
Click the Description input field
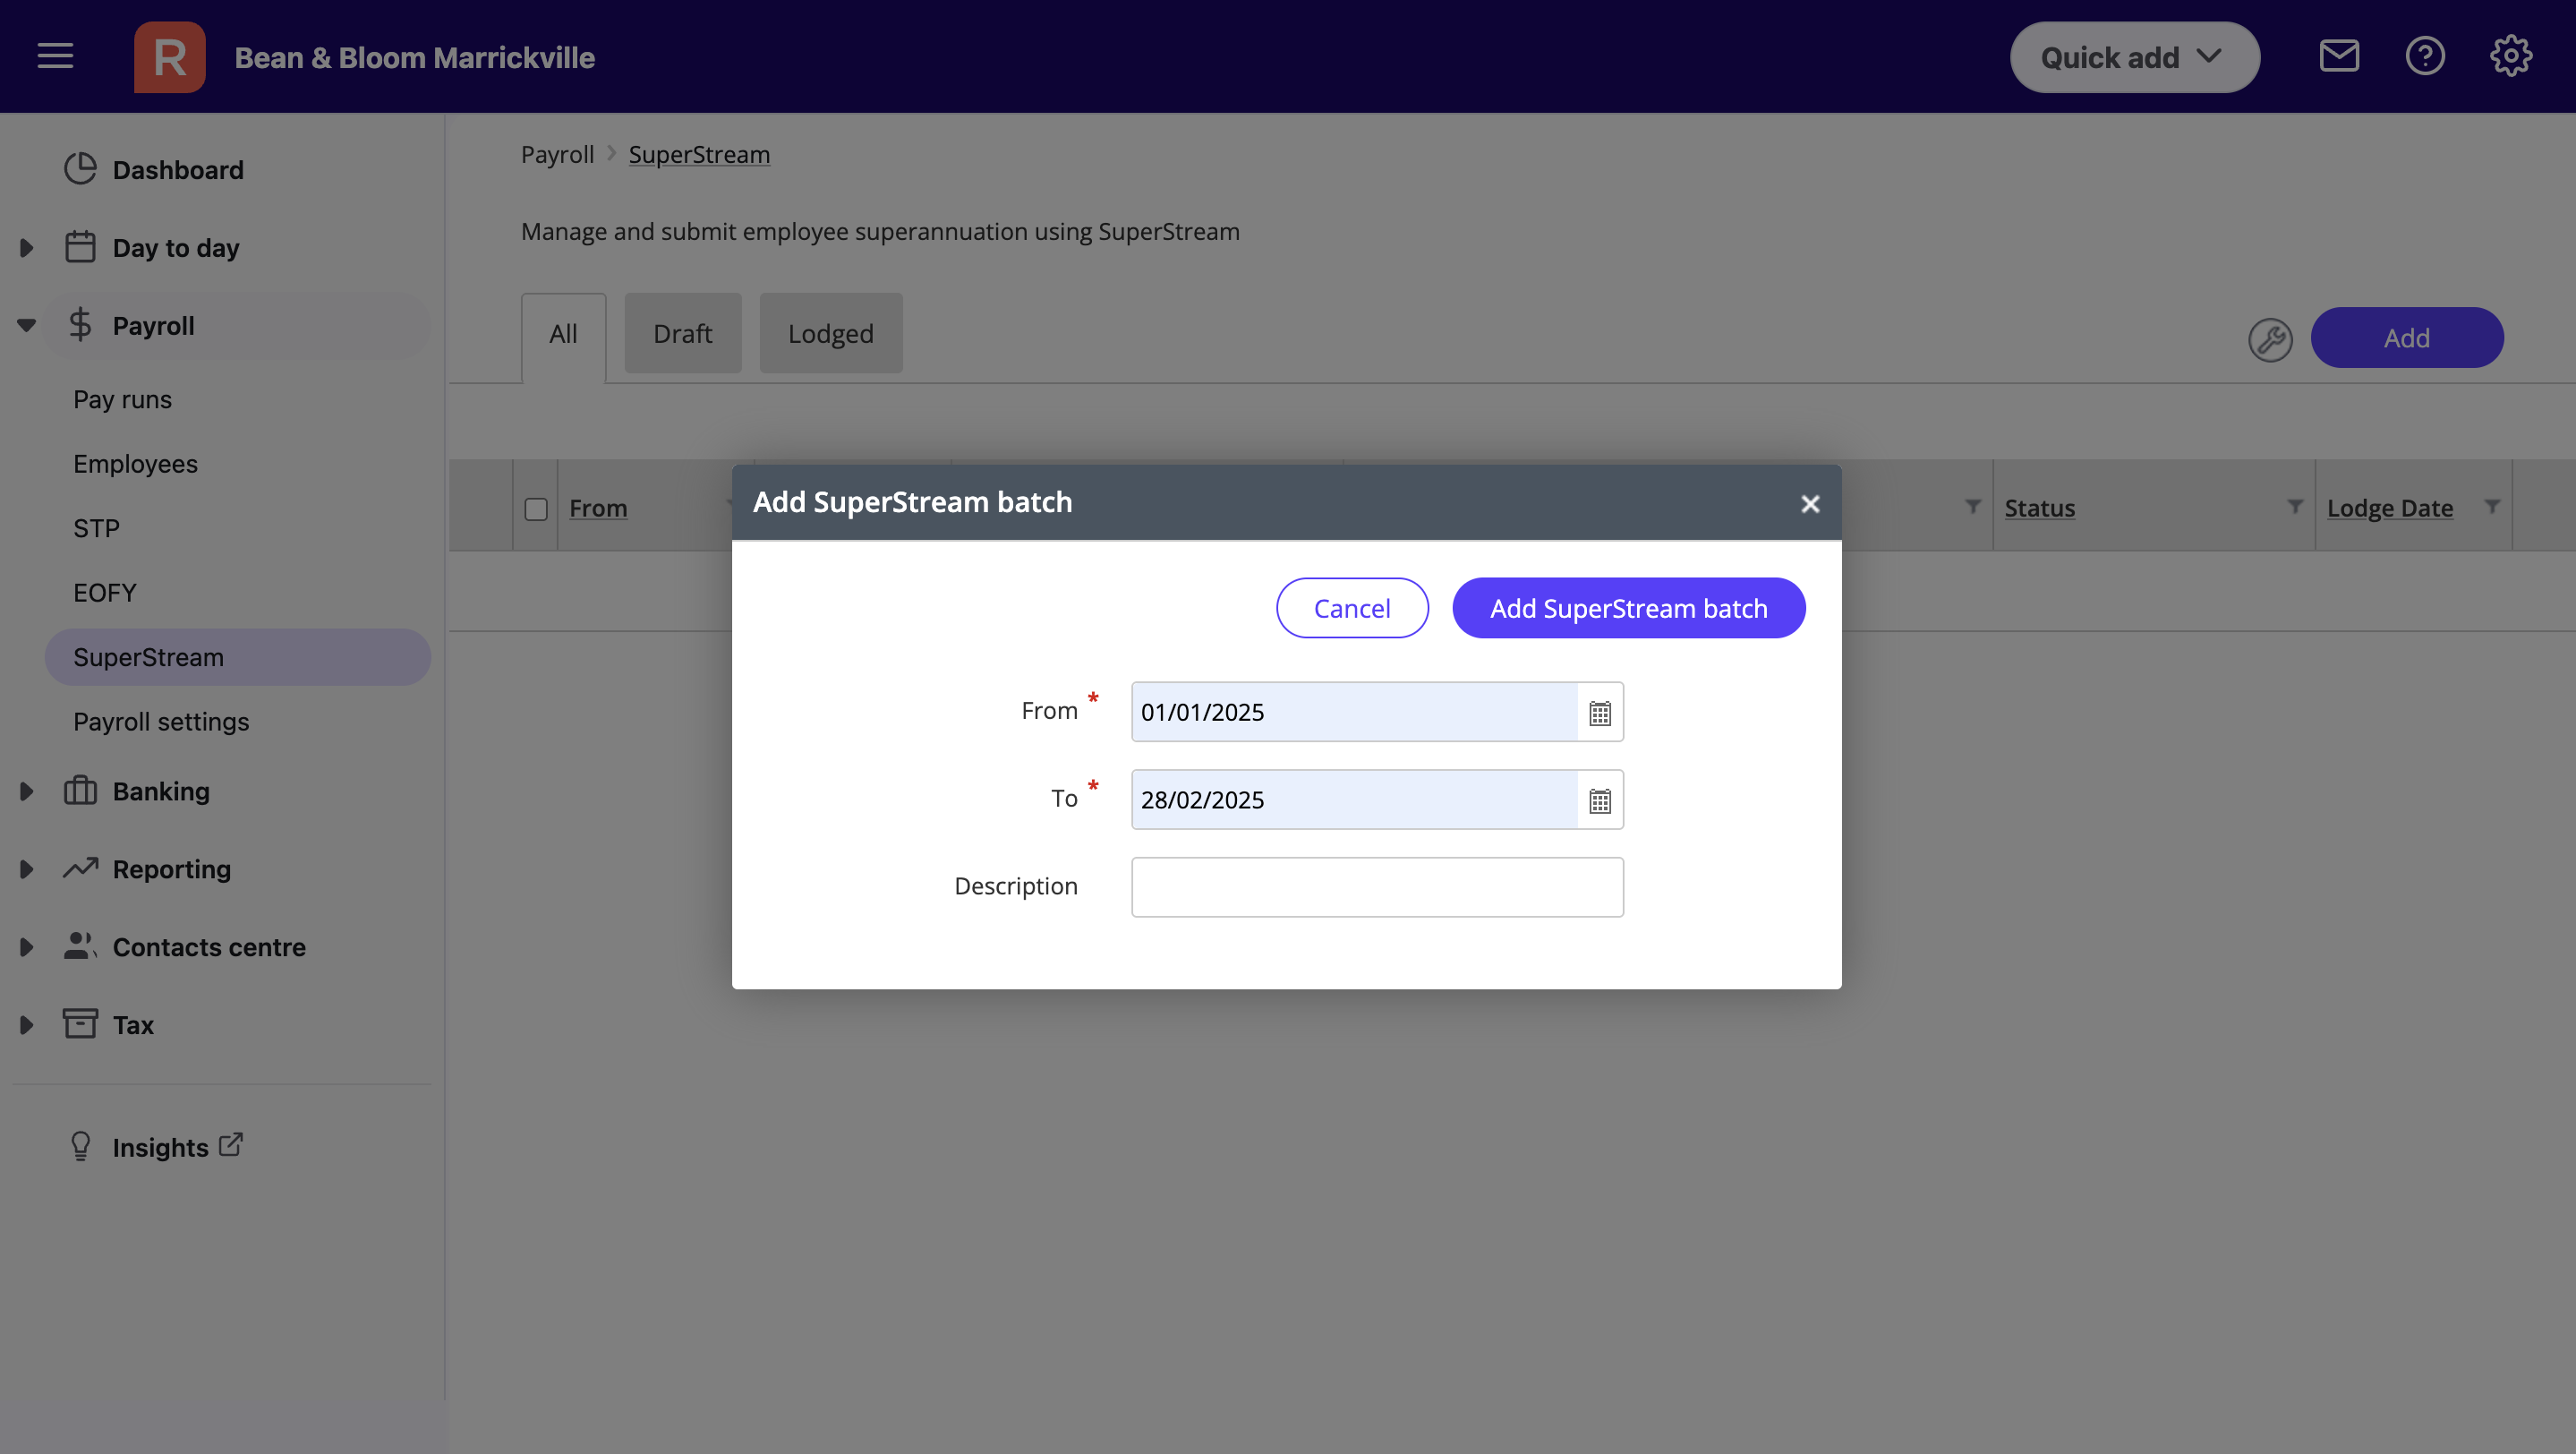pyautogui.click(x=1377, y=886)
